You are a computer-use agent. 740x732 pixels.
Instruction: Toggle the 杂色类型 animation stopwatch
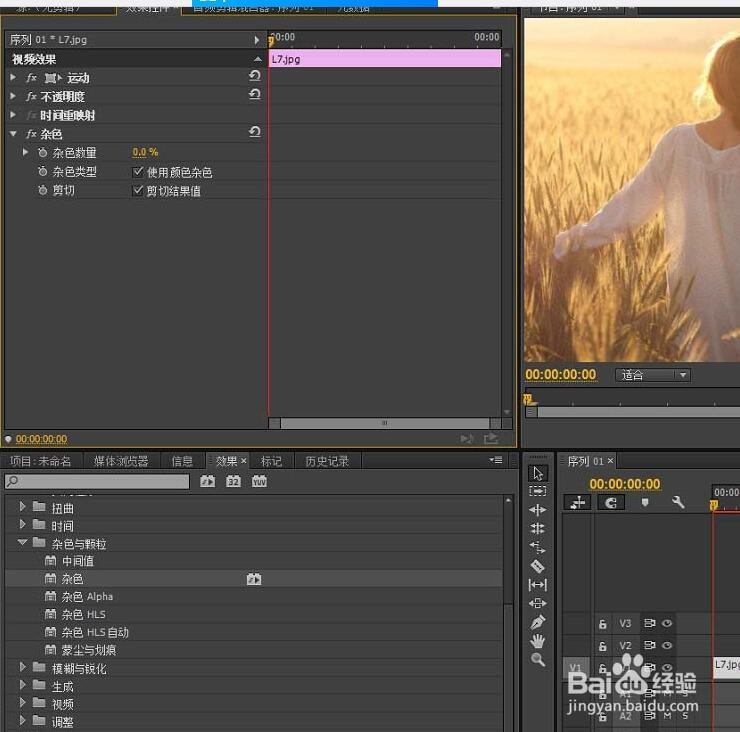pos(42,171)
